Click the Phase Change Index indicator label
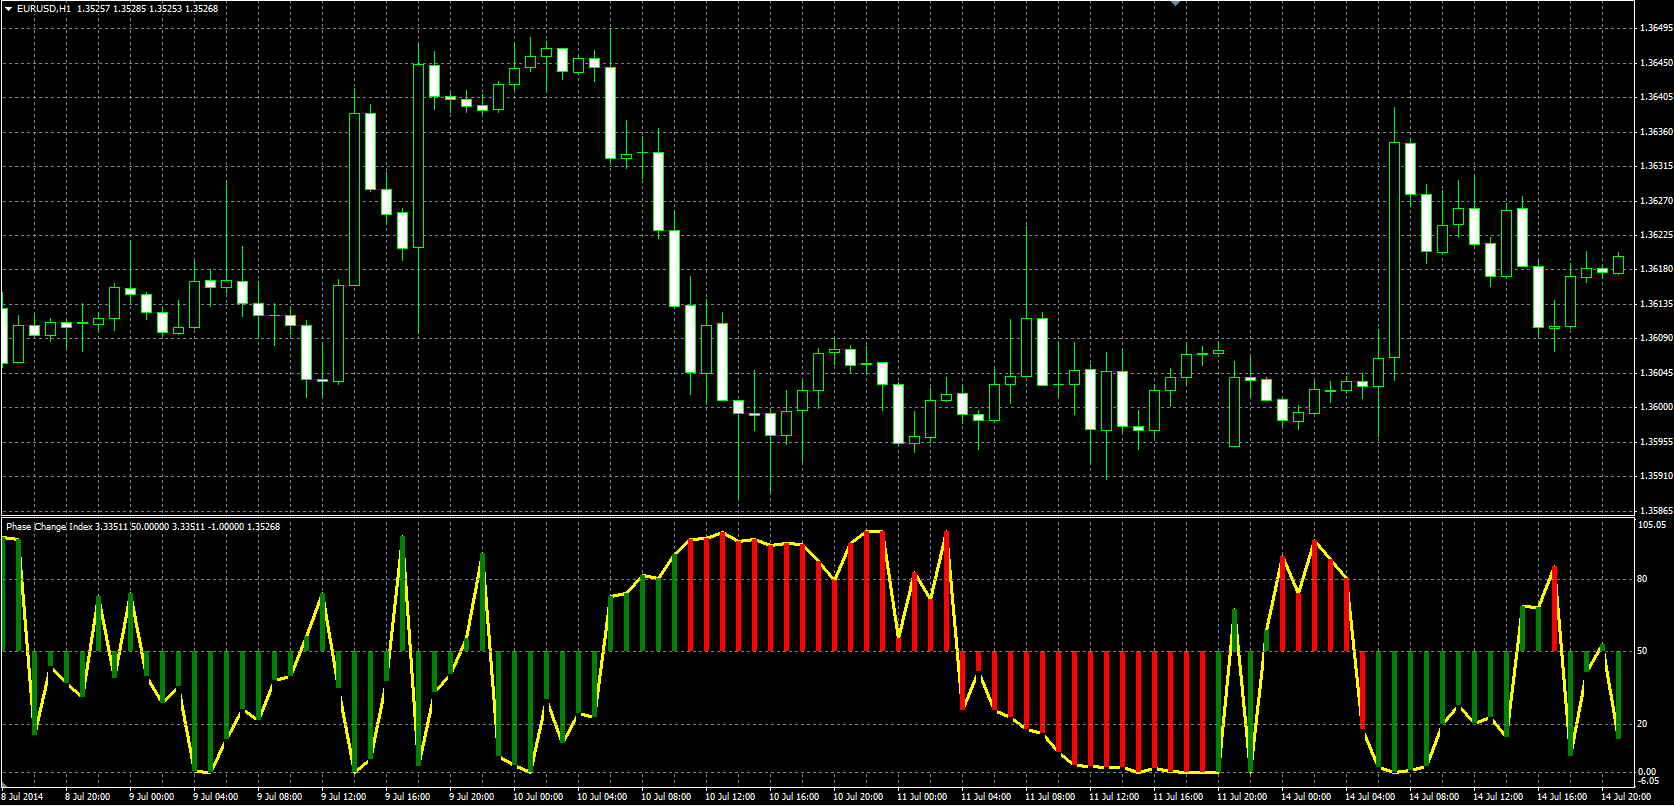This screenshot has width=1674, height=806. (x=49, y=526)
